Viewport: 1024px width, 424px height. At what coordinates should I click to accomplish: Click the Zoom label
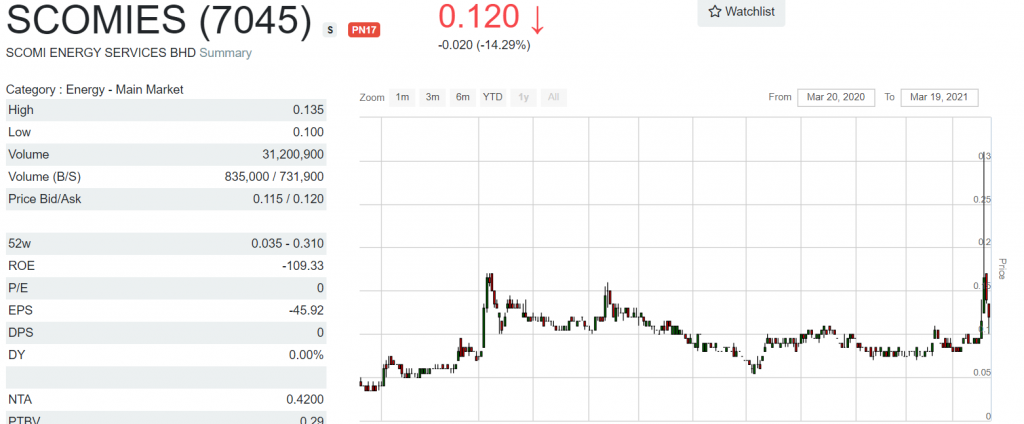tap(371, 97)
